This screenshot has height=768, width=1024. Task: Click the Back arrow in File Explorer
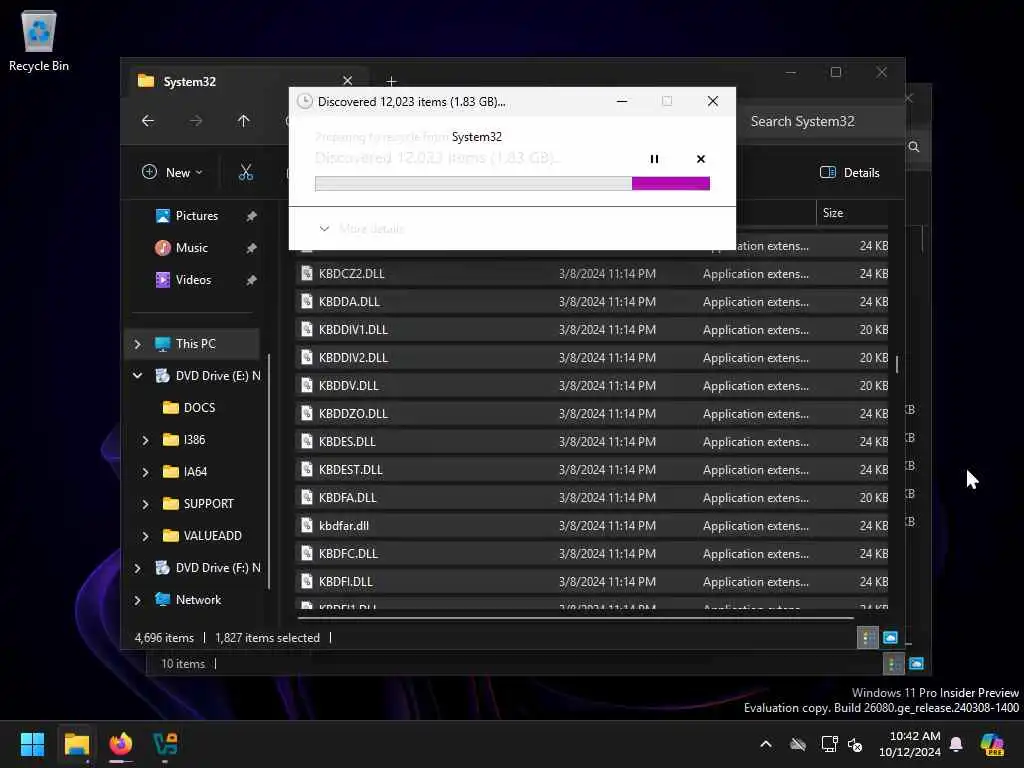pos(148,121)
